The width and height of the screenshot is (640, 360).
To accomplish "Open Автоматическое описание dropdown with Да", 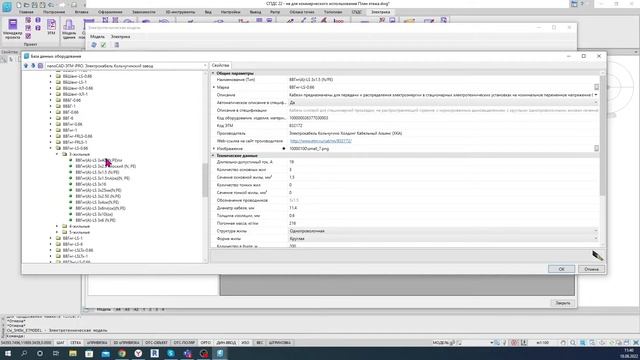I will click(596, 102).
